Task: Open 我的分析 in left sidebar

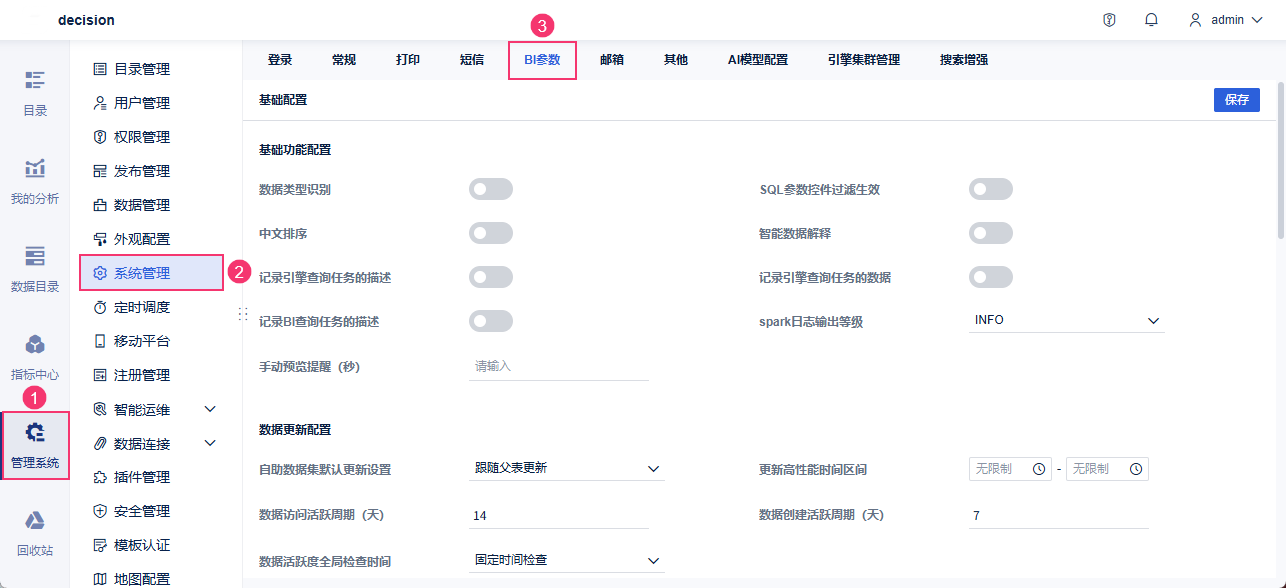Action: click(35, 180)
